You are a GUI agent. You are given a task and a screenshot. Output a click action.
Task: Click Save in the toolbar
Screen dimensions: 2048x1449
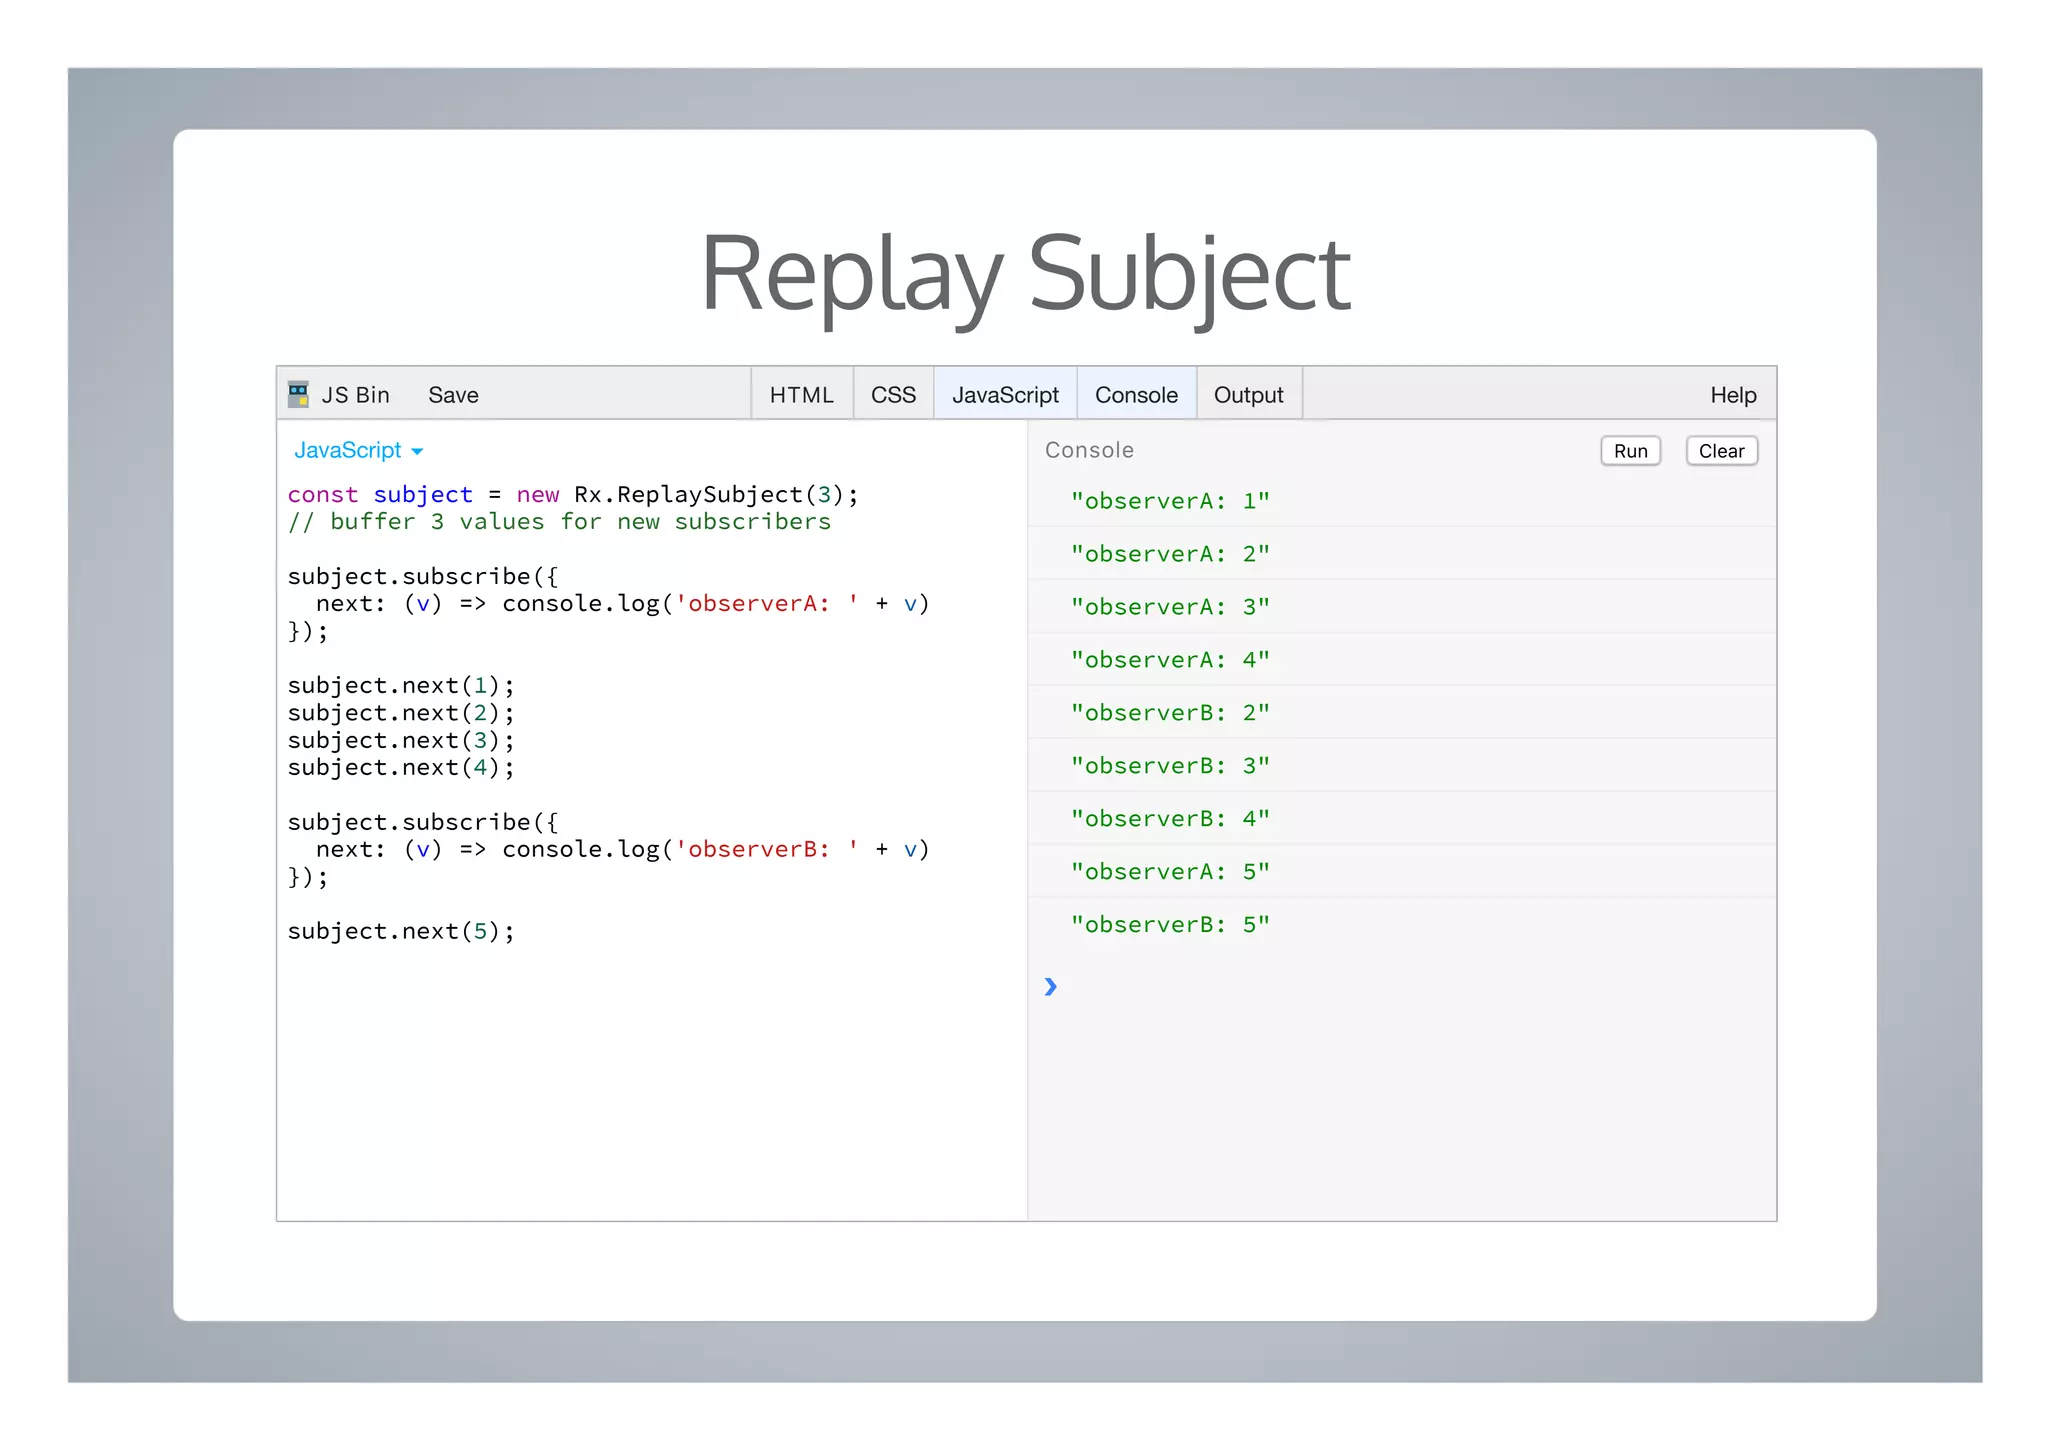(453, 395)
